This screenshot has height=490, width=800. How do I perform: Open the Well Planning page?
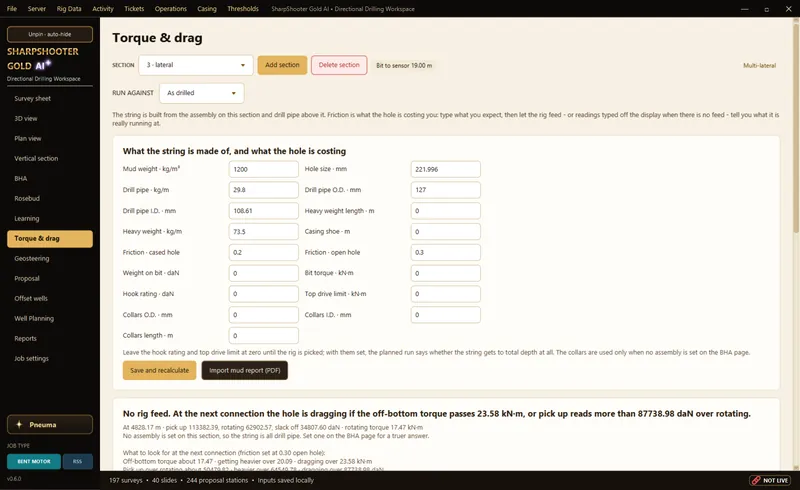pyautogui.click(x=50, y=318)
